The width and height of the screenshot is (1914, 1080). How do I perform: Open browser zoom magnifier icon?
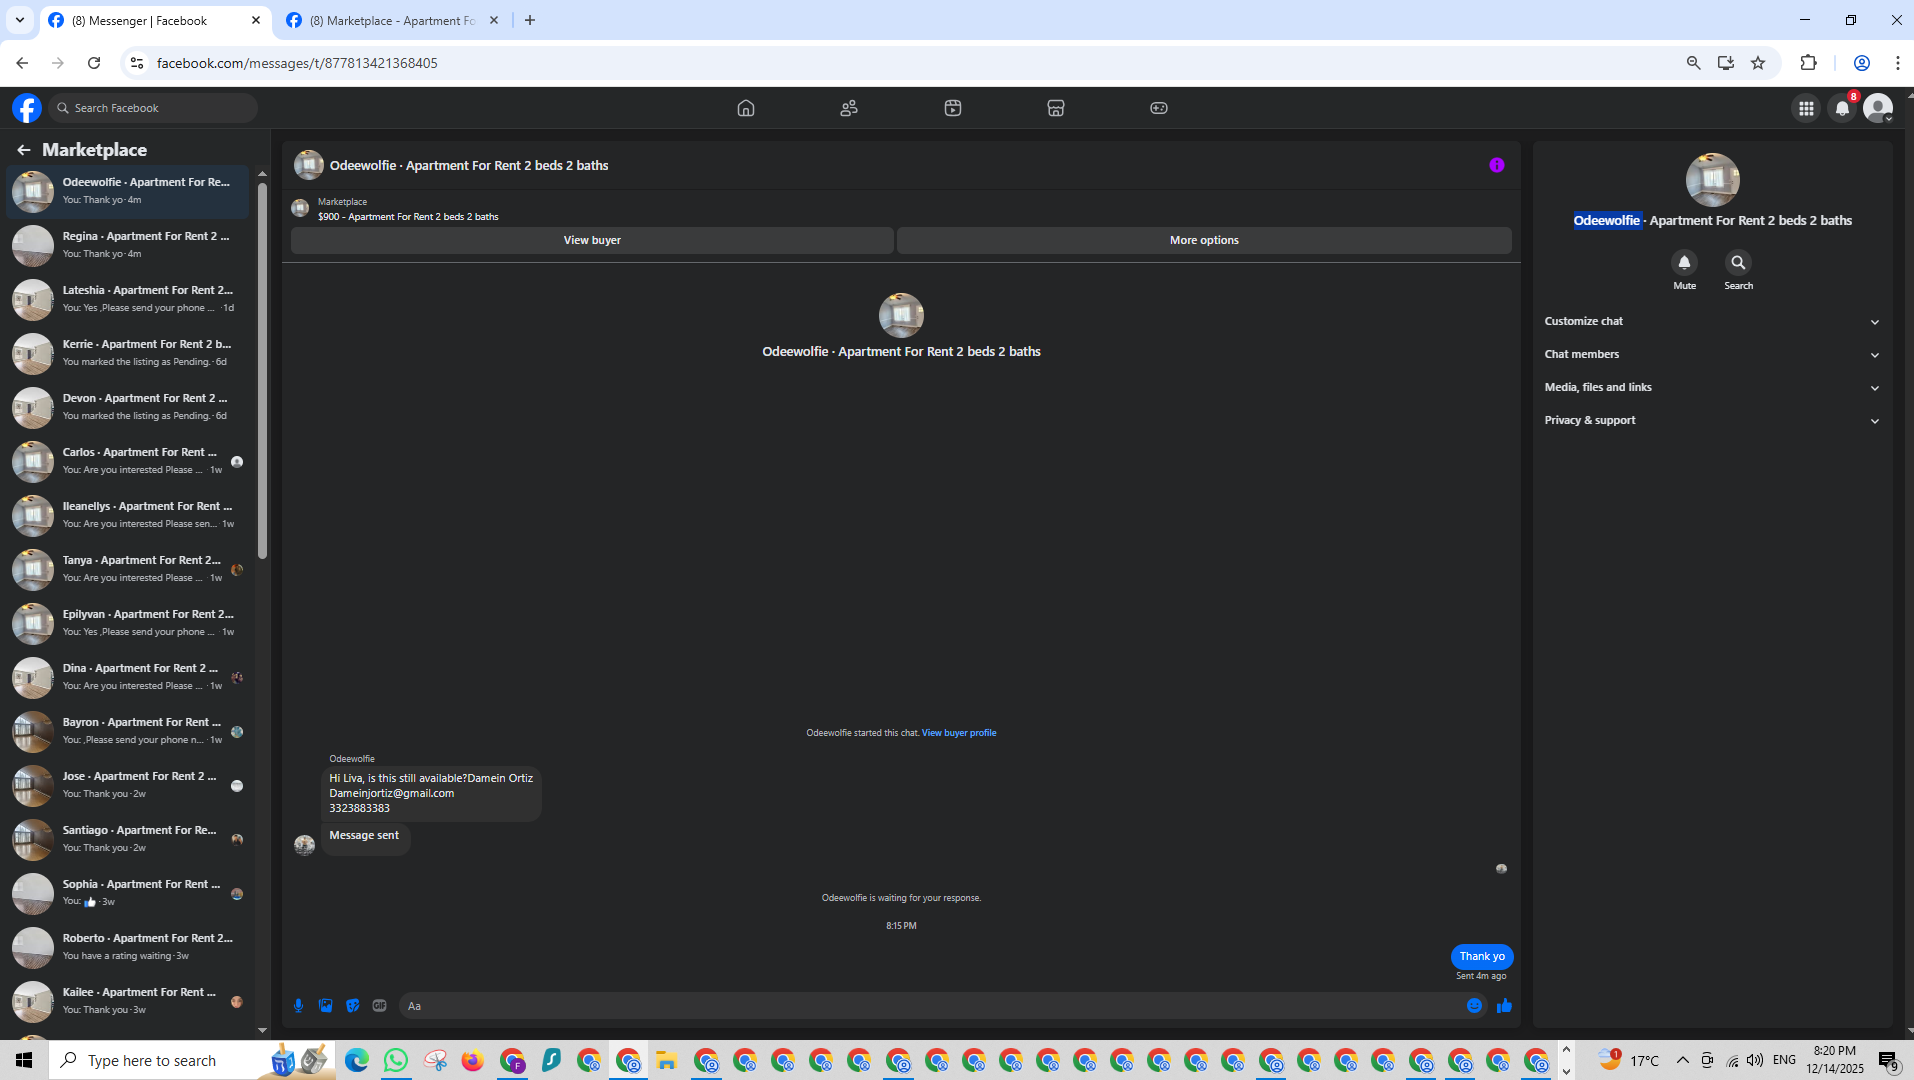click(x=1693, y=63)
